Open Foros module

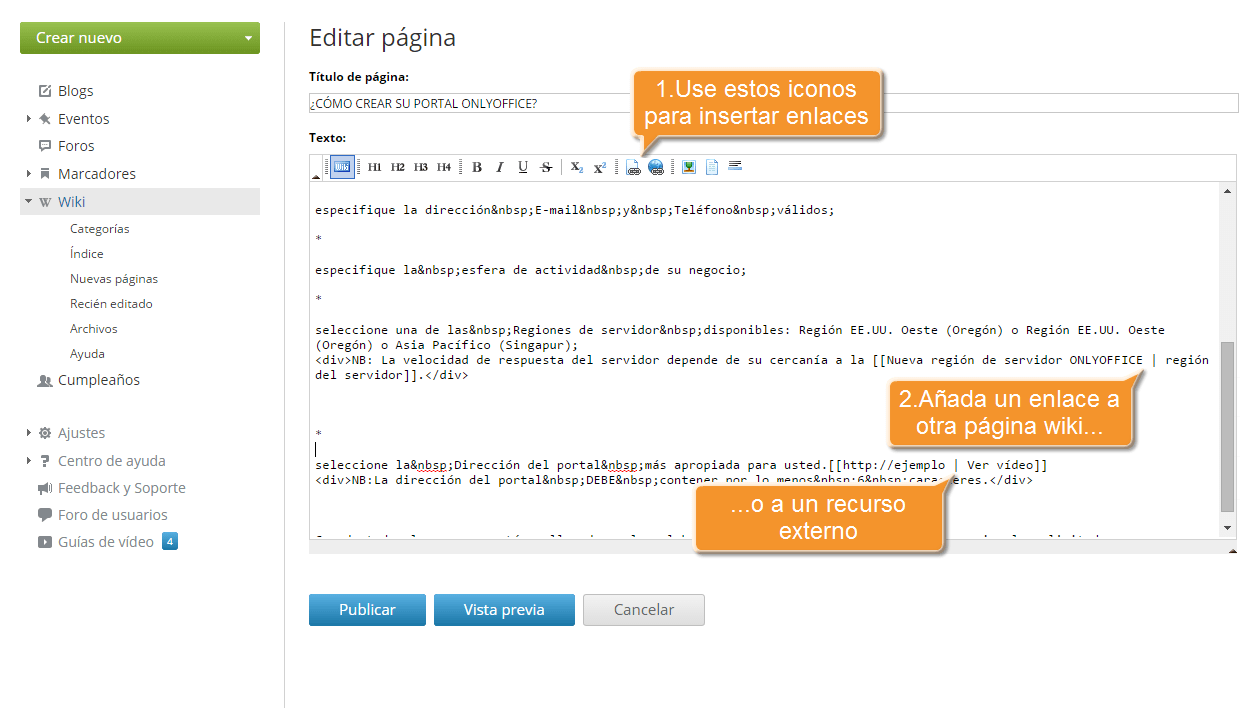(76, 146)
